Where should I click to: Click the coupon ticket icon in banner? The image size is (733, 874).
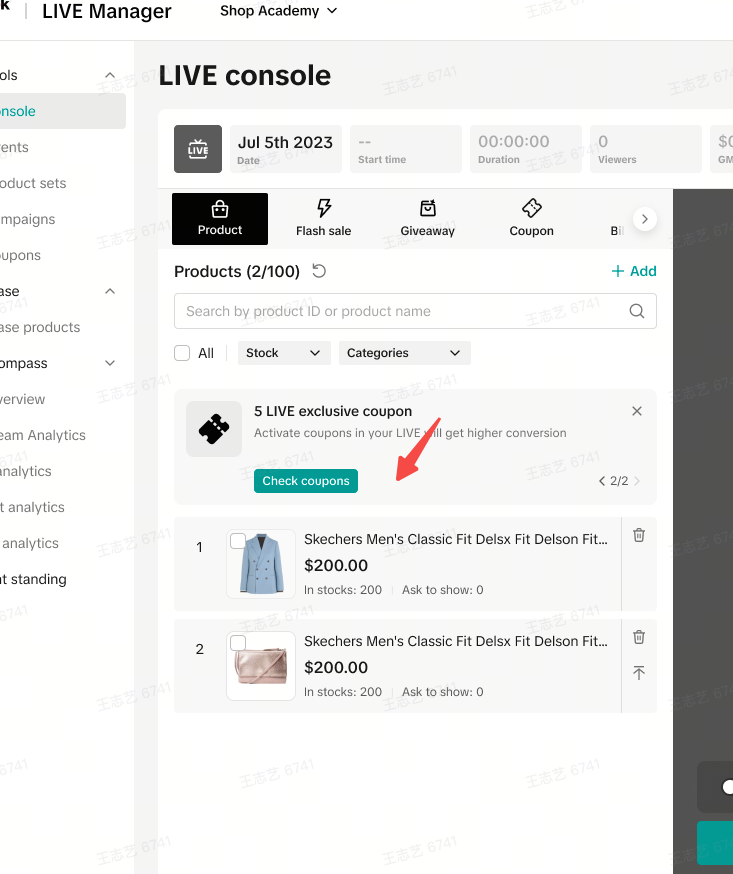(214, 429)
